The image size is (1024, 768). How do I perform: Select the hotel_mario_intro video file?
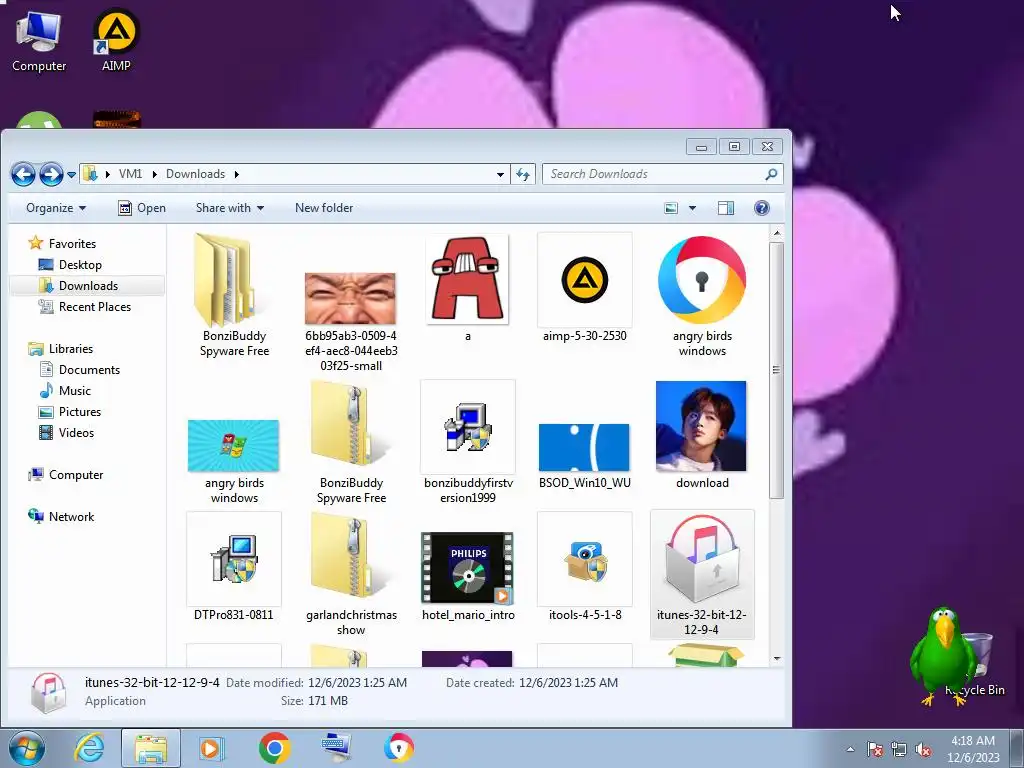tap(468, 568)
